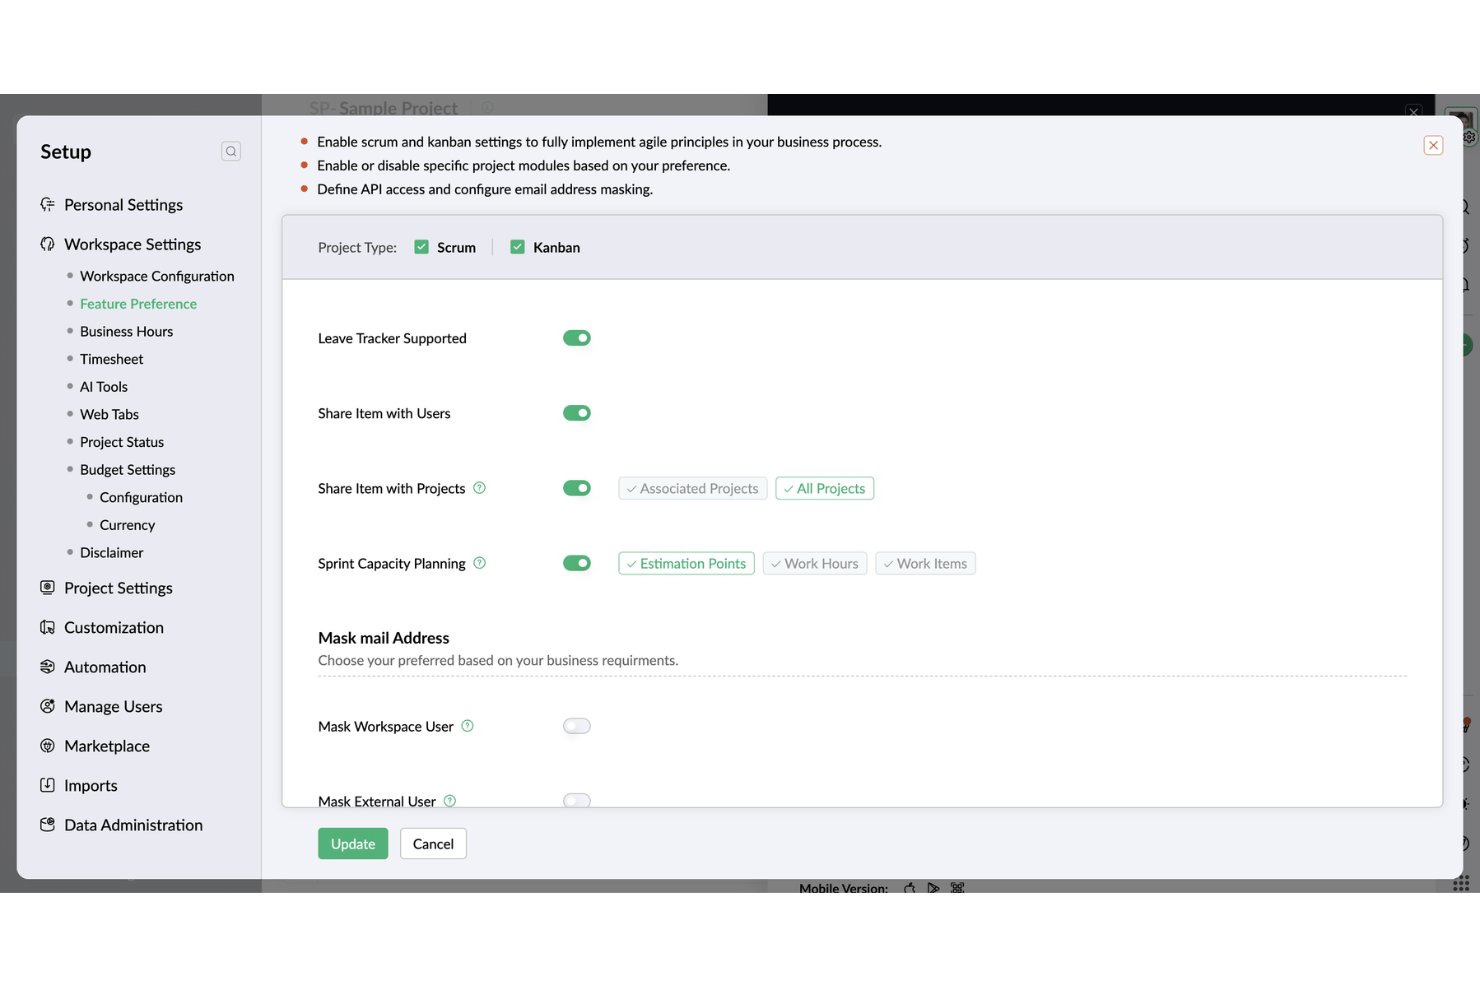This screenshot has height=987, width=1480.
Task: Select Associated Projects option
Action: (693, 488)
